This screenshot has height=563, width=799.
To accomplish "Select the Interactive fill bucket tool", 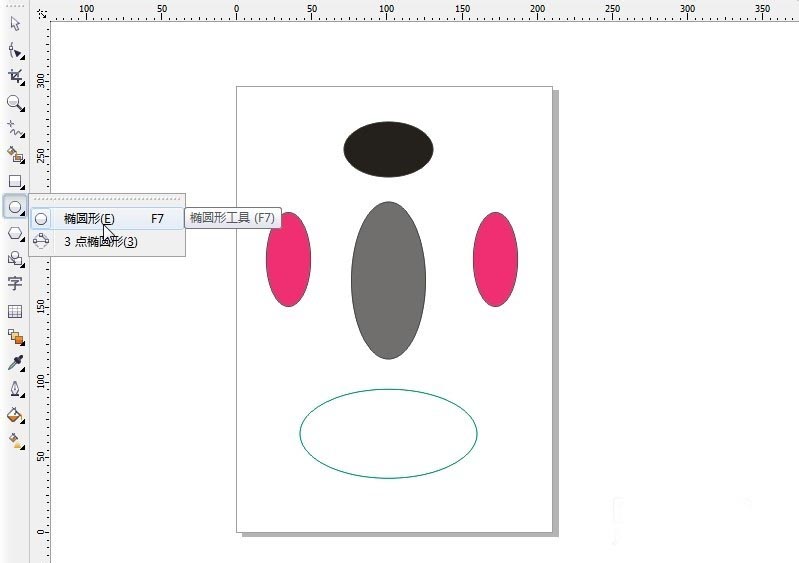I will (15, 415).
